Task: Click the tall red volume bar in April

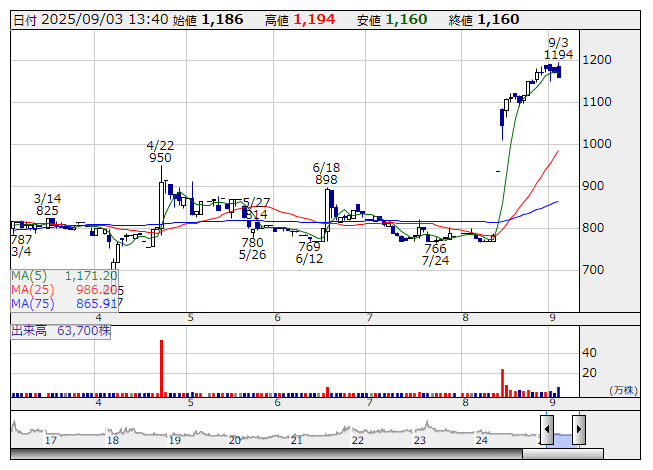Action: point(162,368)
